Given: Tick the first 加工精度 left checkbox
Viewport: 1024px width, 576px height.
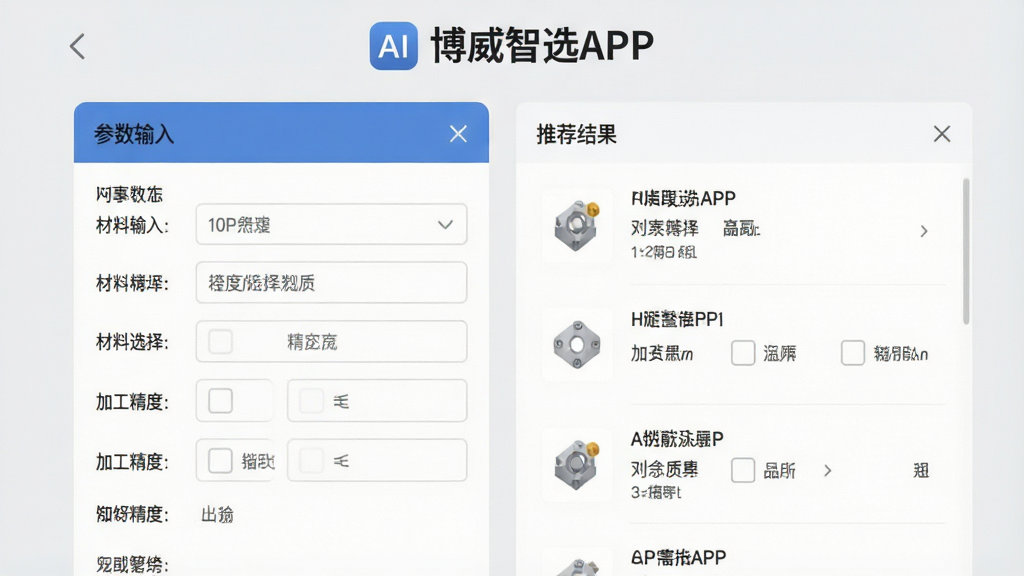Looking at the screenshot, I should point(220,400).
